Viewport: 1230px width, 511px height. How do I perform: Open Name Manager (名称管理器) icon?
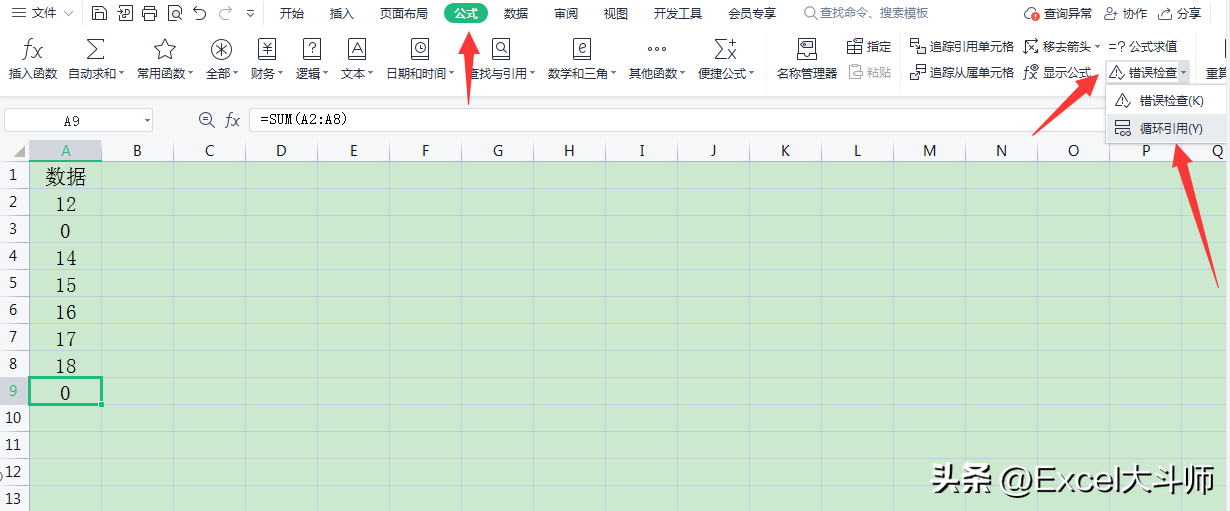tap(806, 50)
